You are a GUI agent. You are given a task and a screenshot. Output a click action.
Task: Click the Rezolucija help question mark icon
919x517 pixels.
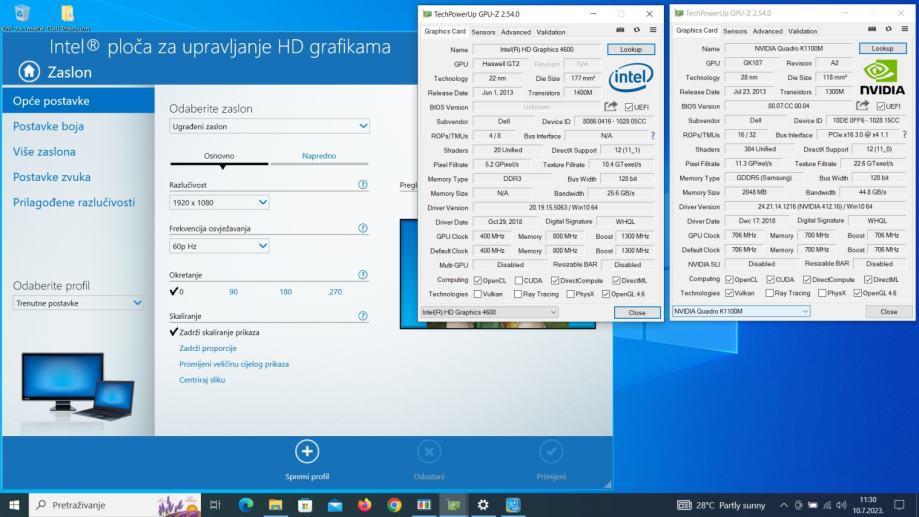point(362,185)
